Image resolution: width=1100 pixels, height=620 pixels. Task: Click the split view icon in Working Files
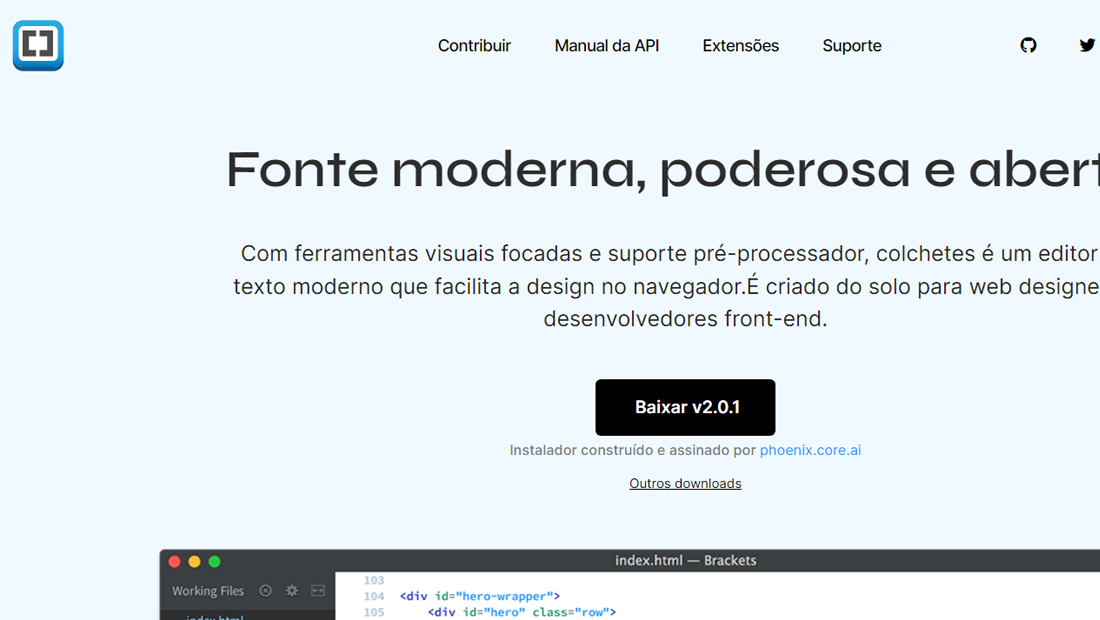click(x=318, y=591)
